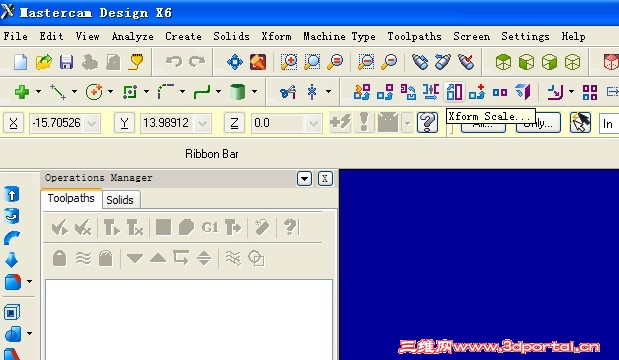Open the Xform menu
The image size is (619, 360).
[276, 36]
